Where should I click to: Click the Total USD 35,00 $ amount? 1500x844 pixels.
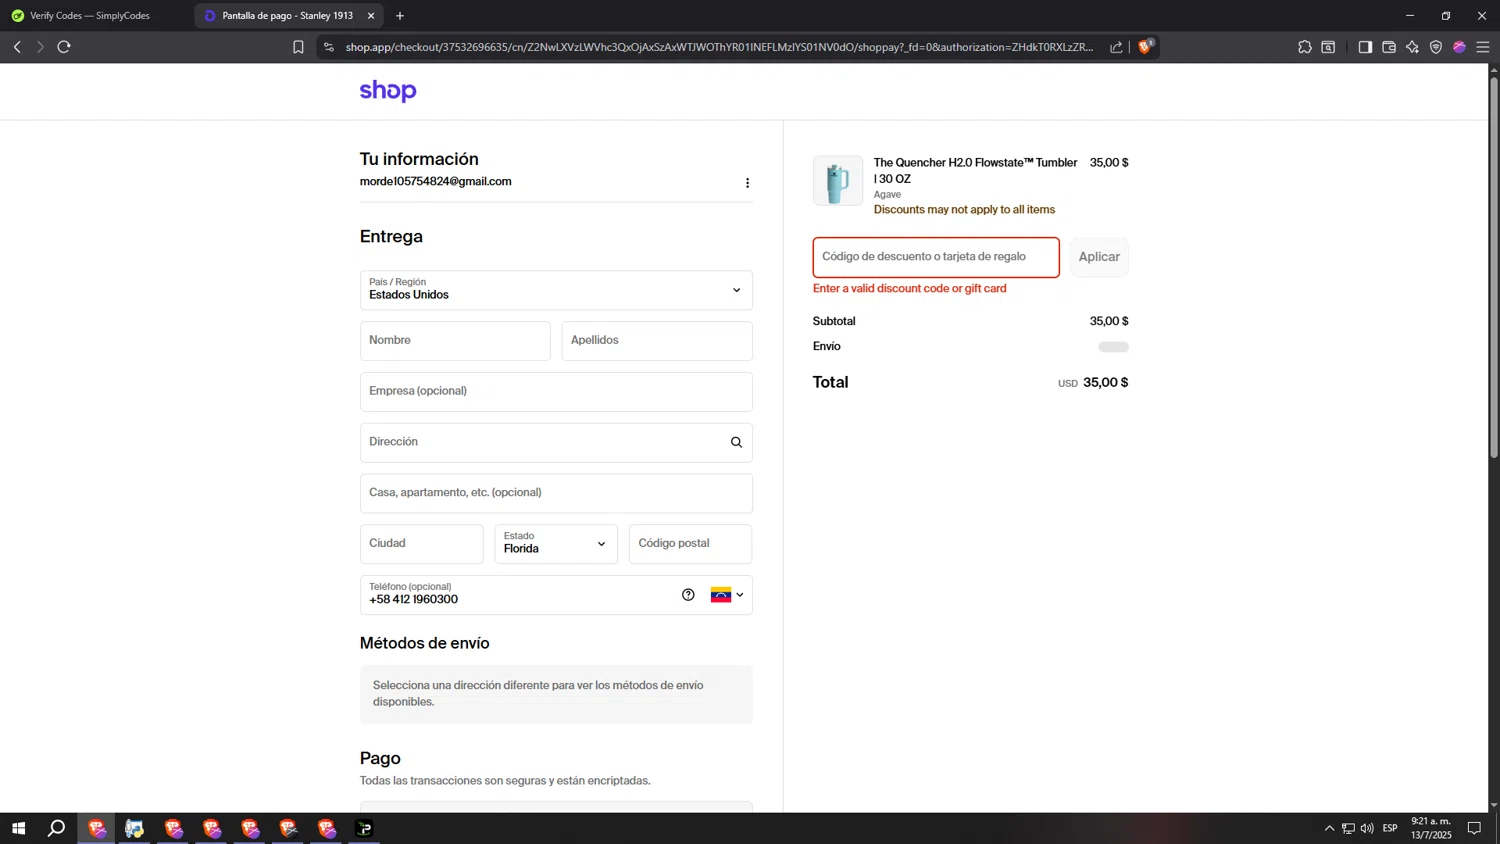pos(1093,383)
